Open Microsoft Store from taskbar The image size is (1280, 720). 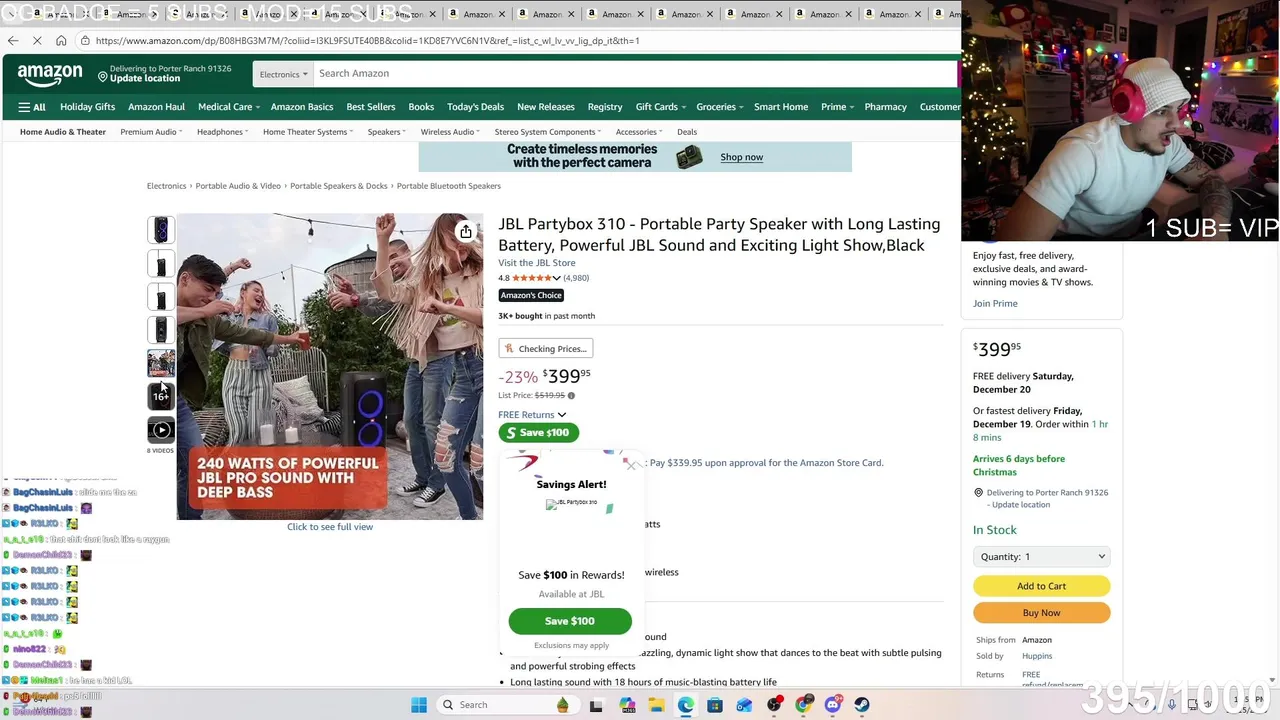[x=715, y=705]
